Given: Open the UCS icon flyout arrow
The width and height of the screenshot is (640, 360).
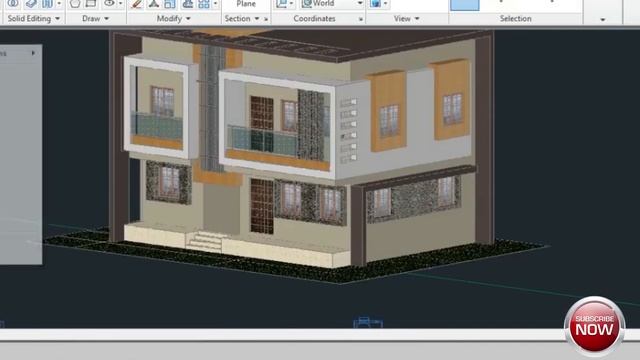Looking at the screenshot, I should (x=291, y=4).
